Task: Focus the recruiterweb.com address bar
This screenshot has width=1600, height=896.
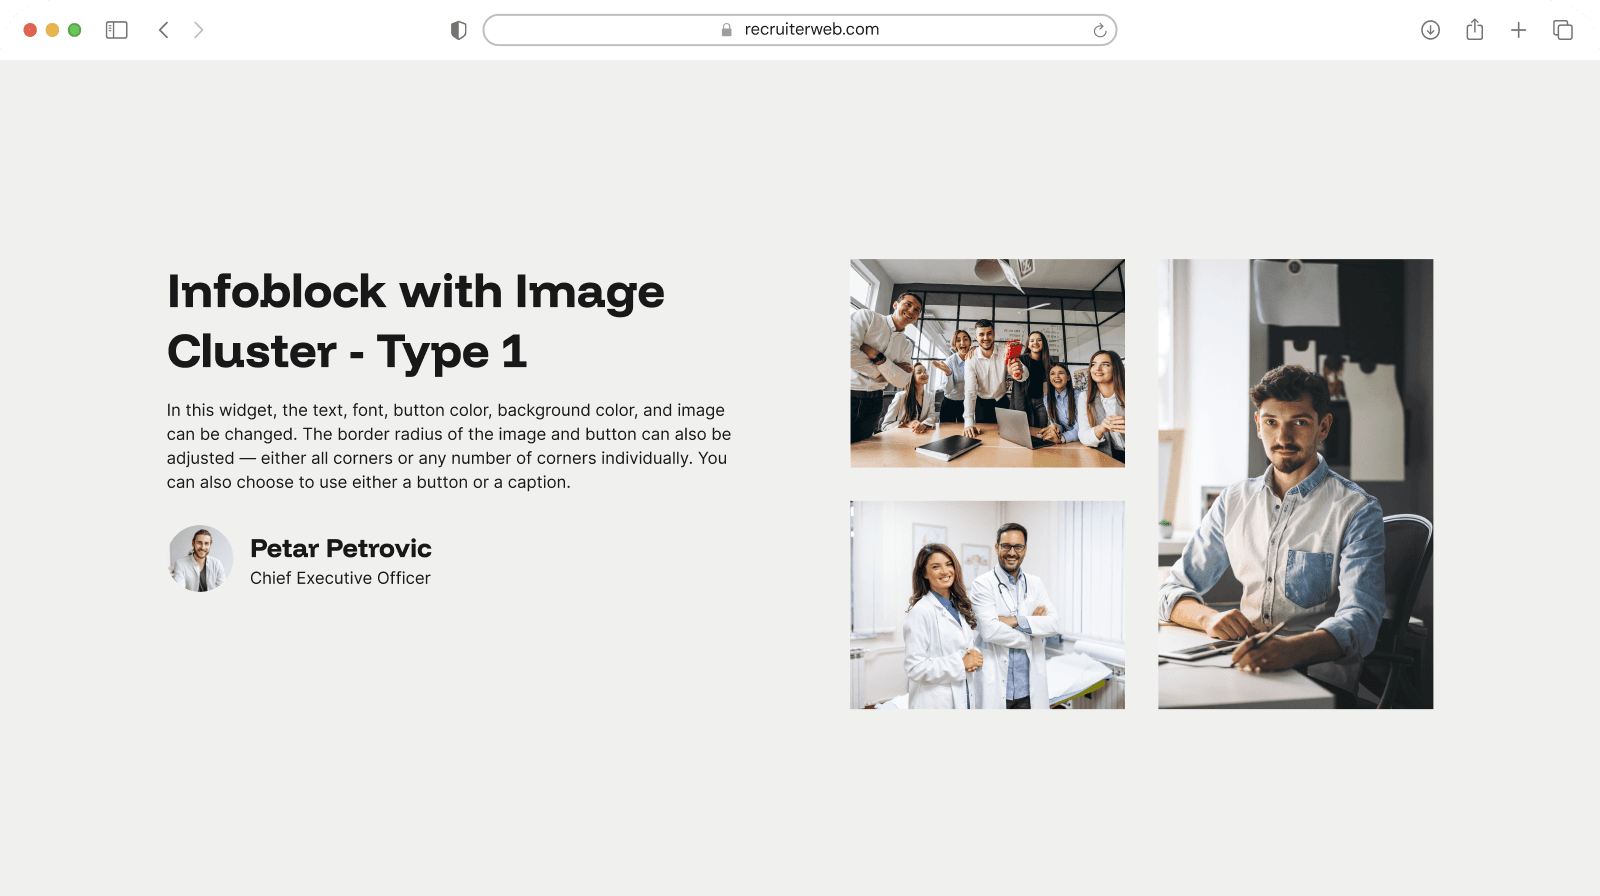Action: click(811, 30)
